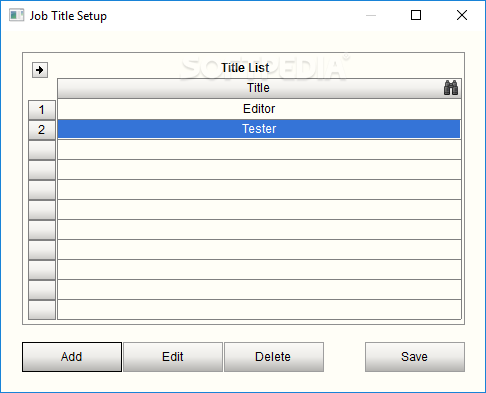The height and width of the screenshot is (393, 486).
Task: Maximize the Job Title Setup window
Action: (x=416, y=15)
